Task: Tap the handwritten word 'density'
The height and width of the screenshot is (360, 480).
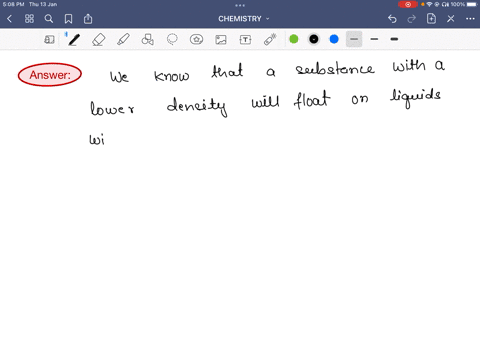Action: pos(197,106)
